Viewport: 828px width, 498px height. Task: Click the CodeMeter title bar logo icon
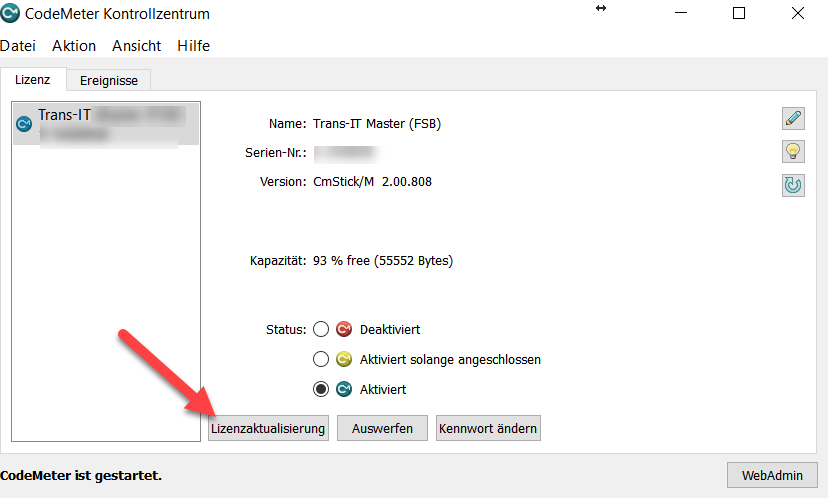tap(10, 13)
